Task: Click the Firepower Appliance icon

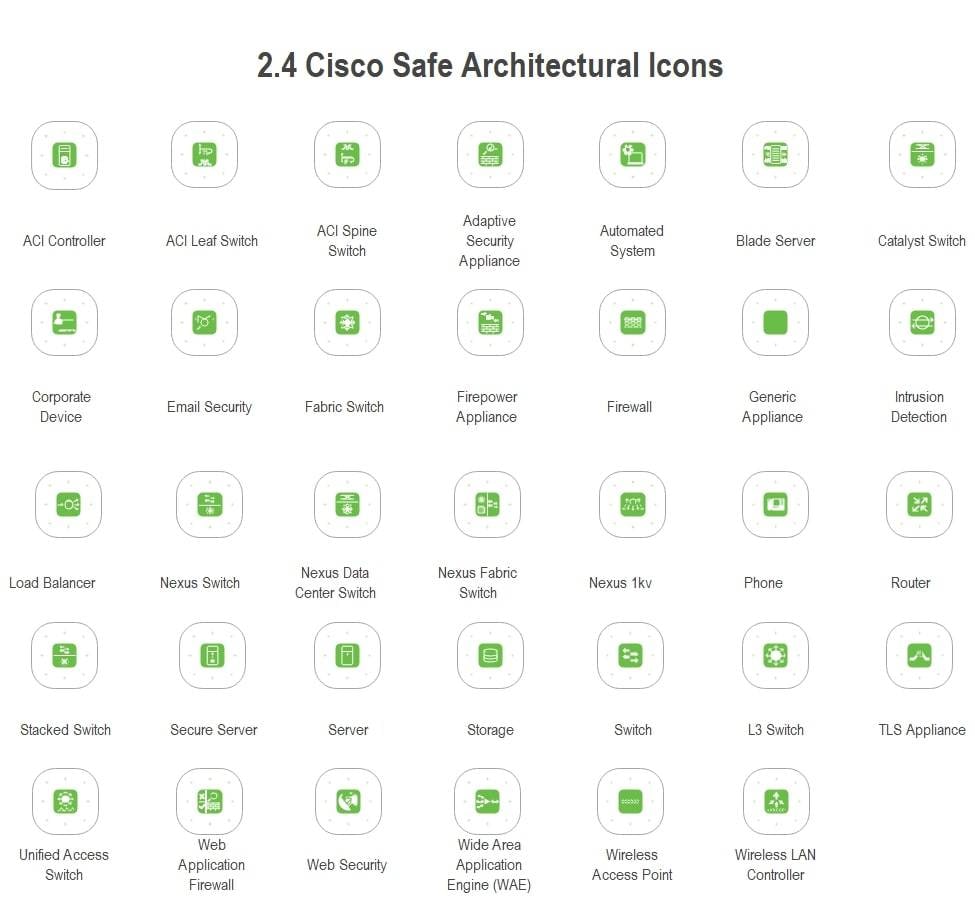Action: [x=491, y=322]
